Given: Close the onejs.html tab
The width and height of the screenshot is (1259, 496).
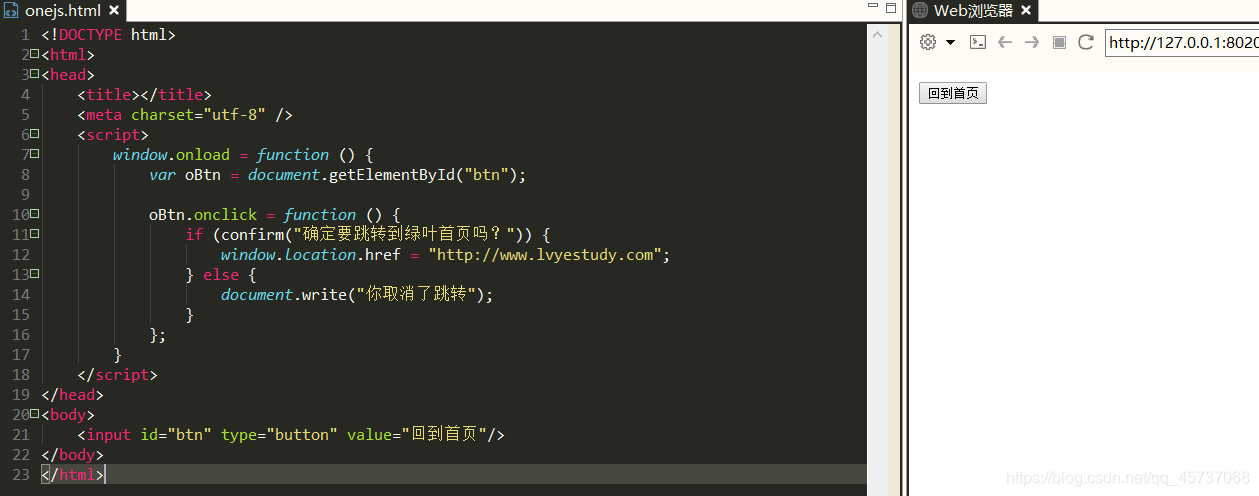Looking at the screenshot, I should tap(114, 11).
